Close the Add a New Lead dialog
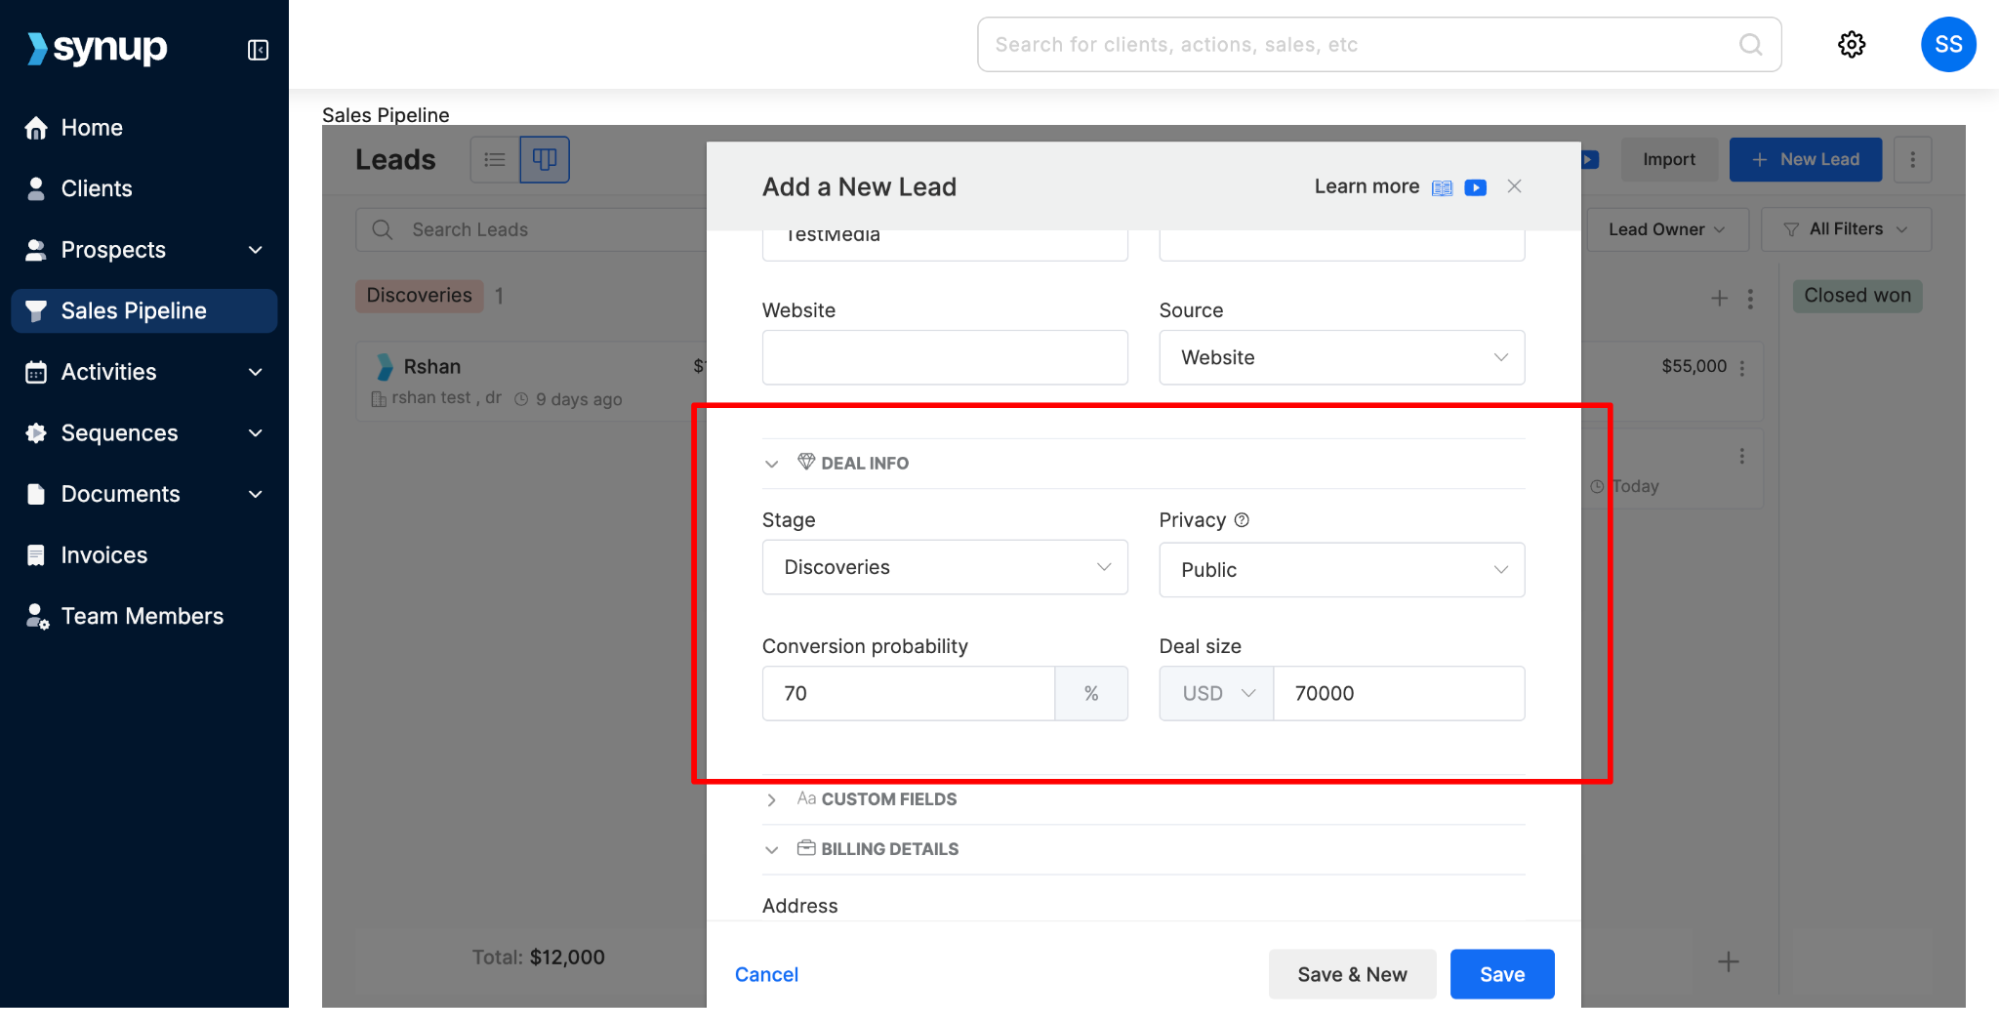The image size is (1999, 1009). (1514, 187)
